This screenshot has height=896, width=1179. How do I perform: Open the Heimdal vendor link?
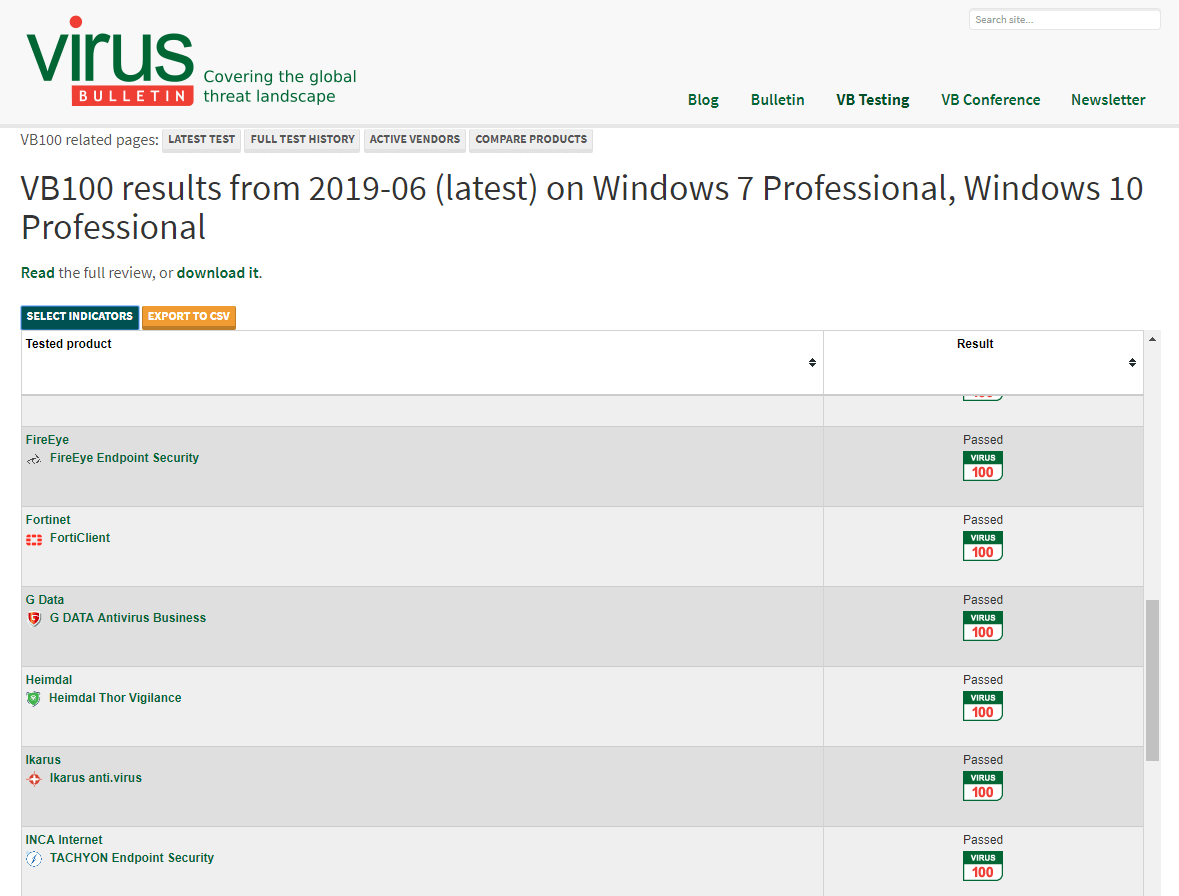coord(49,680)
